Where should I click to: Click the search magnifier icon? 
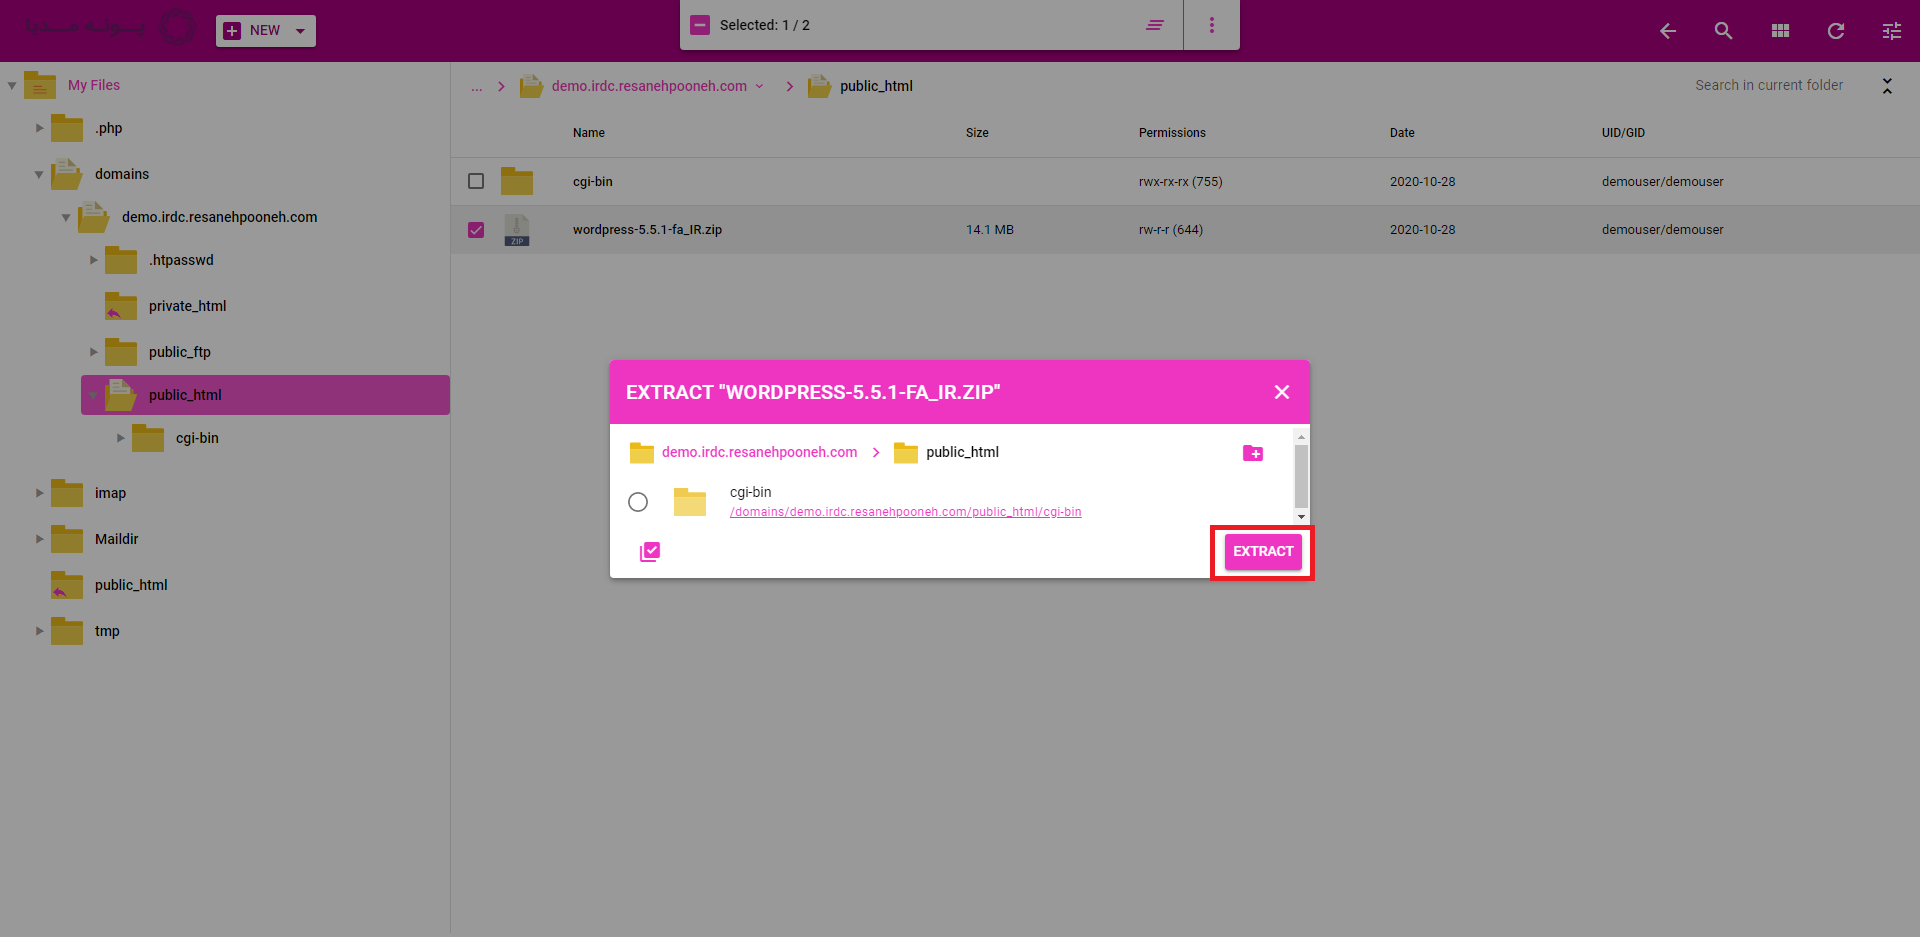(1723, 31)
